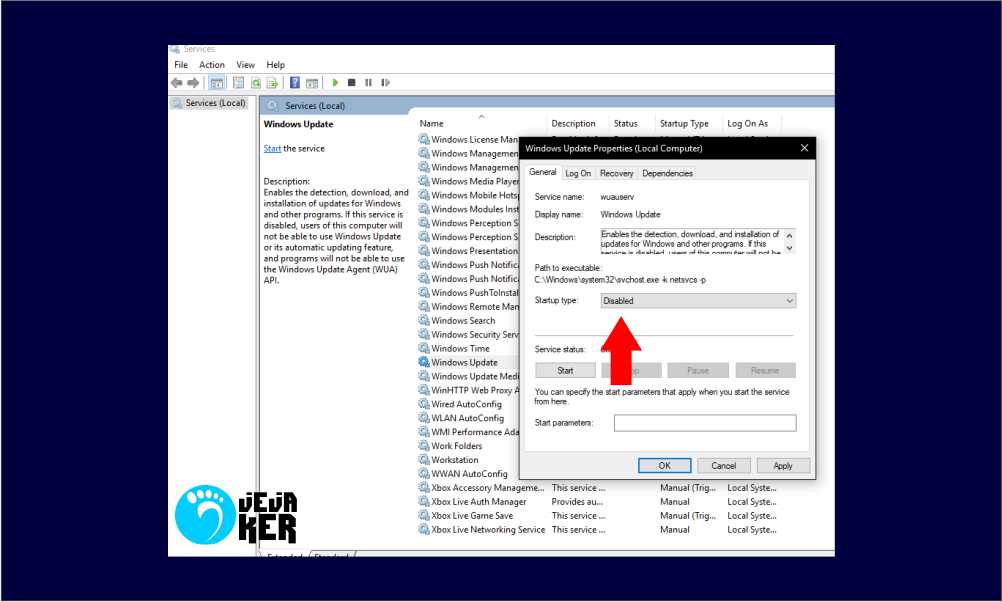1002x602 pixels.
Task: Click the Apply button
Action: (783, 466)
